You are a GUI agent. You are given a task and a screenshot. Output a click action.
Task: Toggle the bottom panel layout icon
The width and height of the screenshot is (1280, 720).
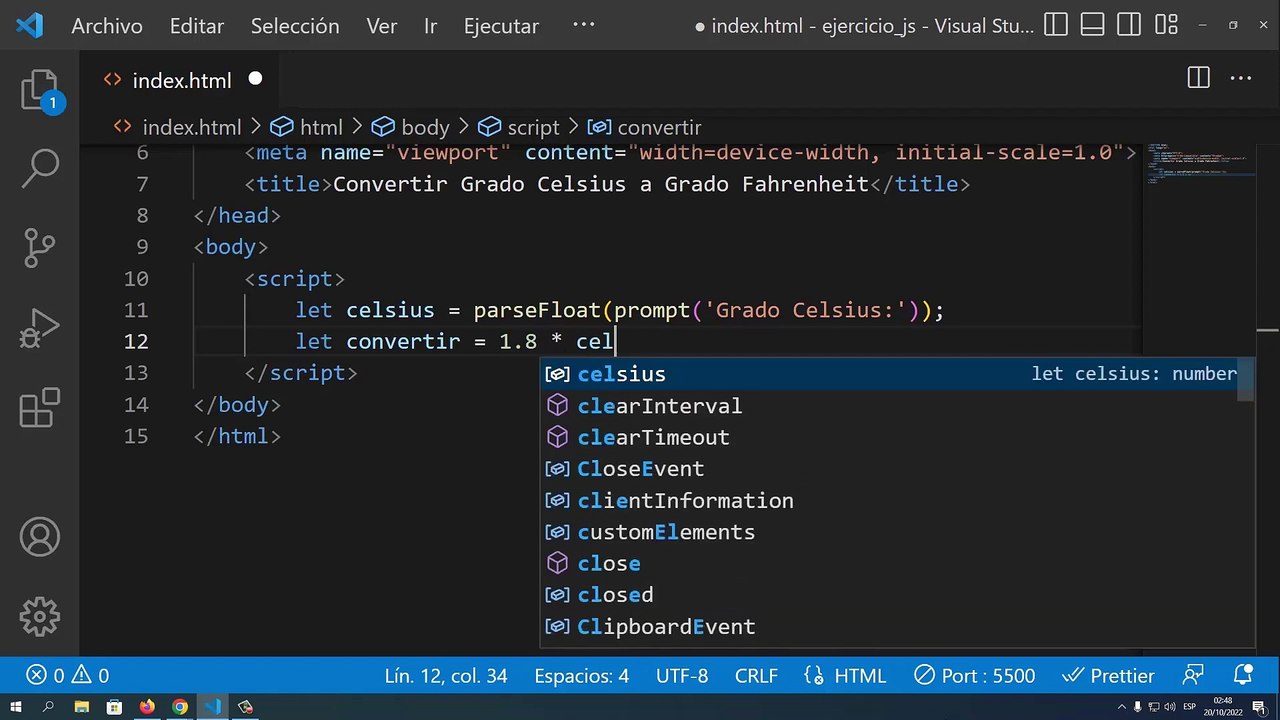[x=1092, y=25]
